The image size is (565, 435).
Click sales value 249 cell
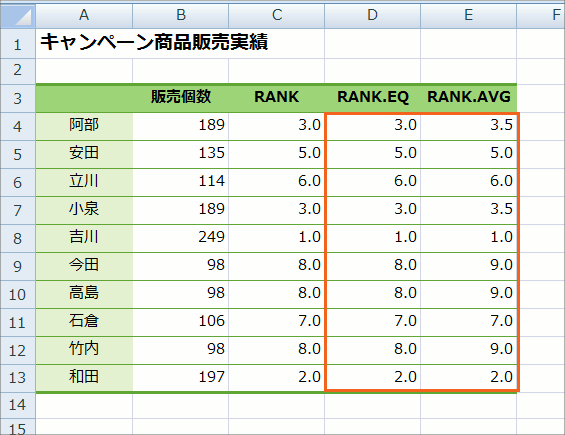(x=181, y=238)
